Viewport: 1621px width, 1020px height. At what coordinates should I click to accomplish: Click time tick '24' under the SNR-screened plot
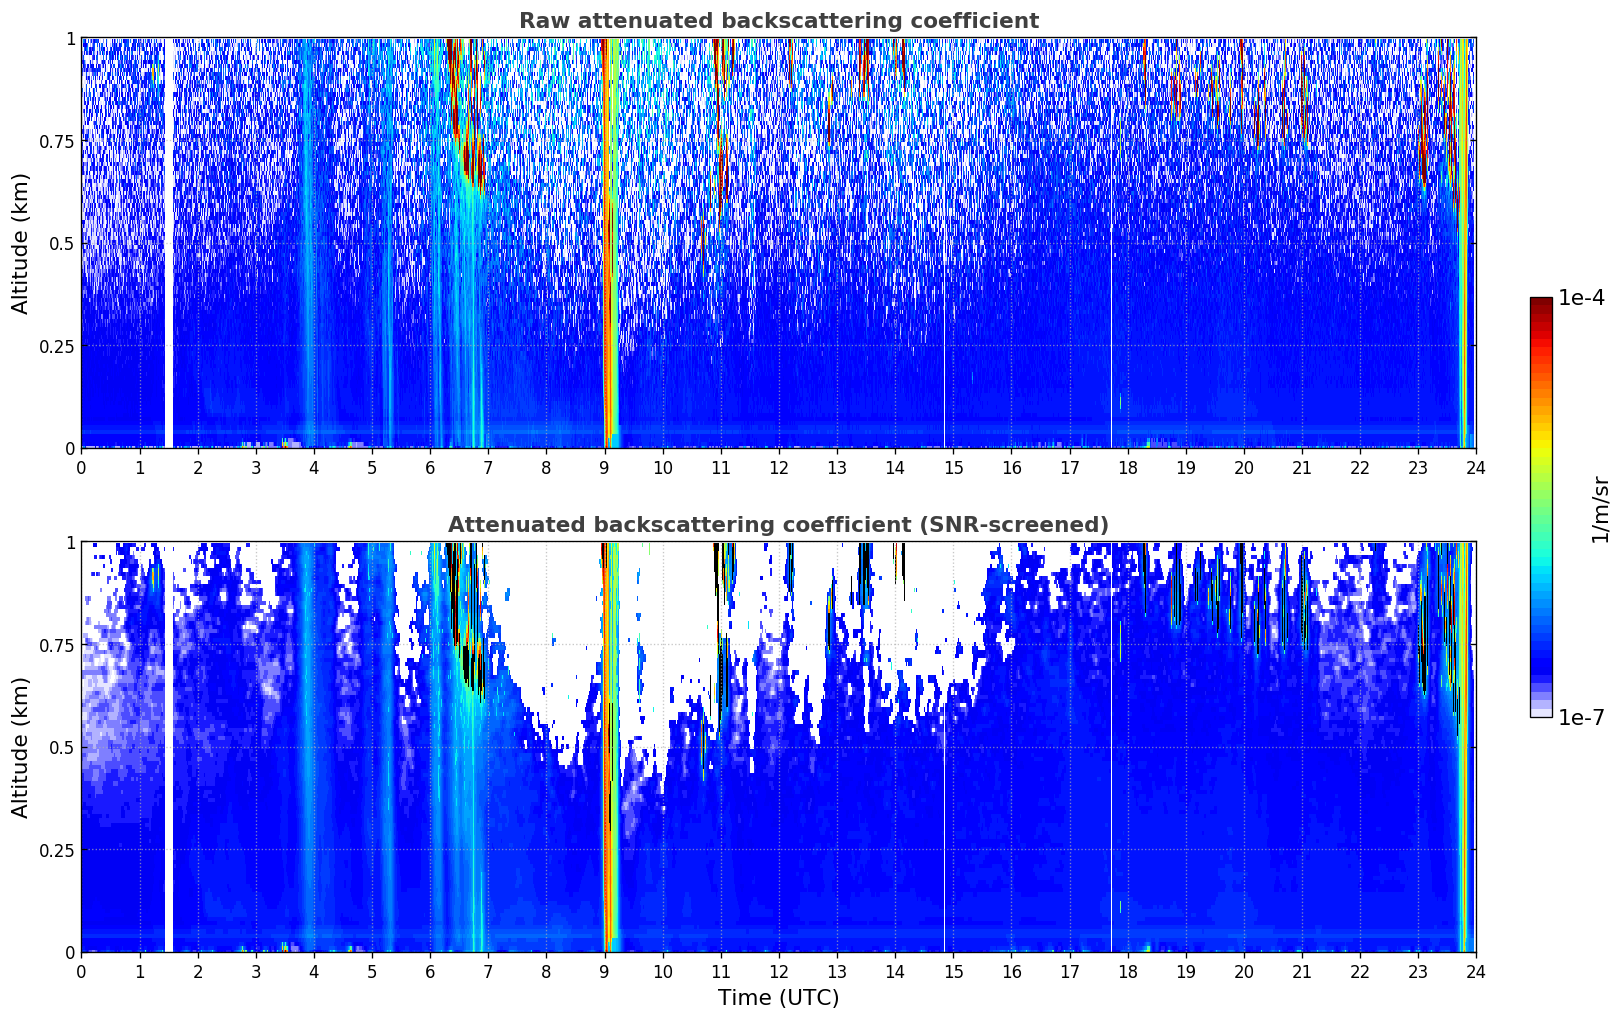pyautogui.click(x=1476, y=971)
